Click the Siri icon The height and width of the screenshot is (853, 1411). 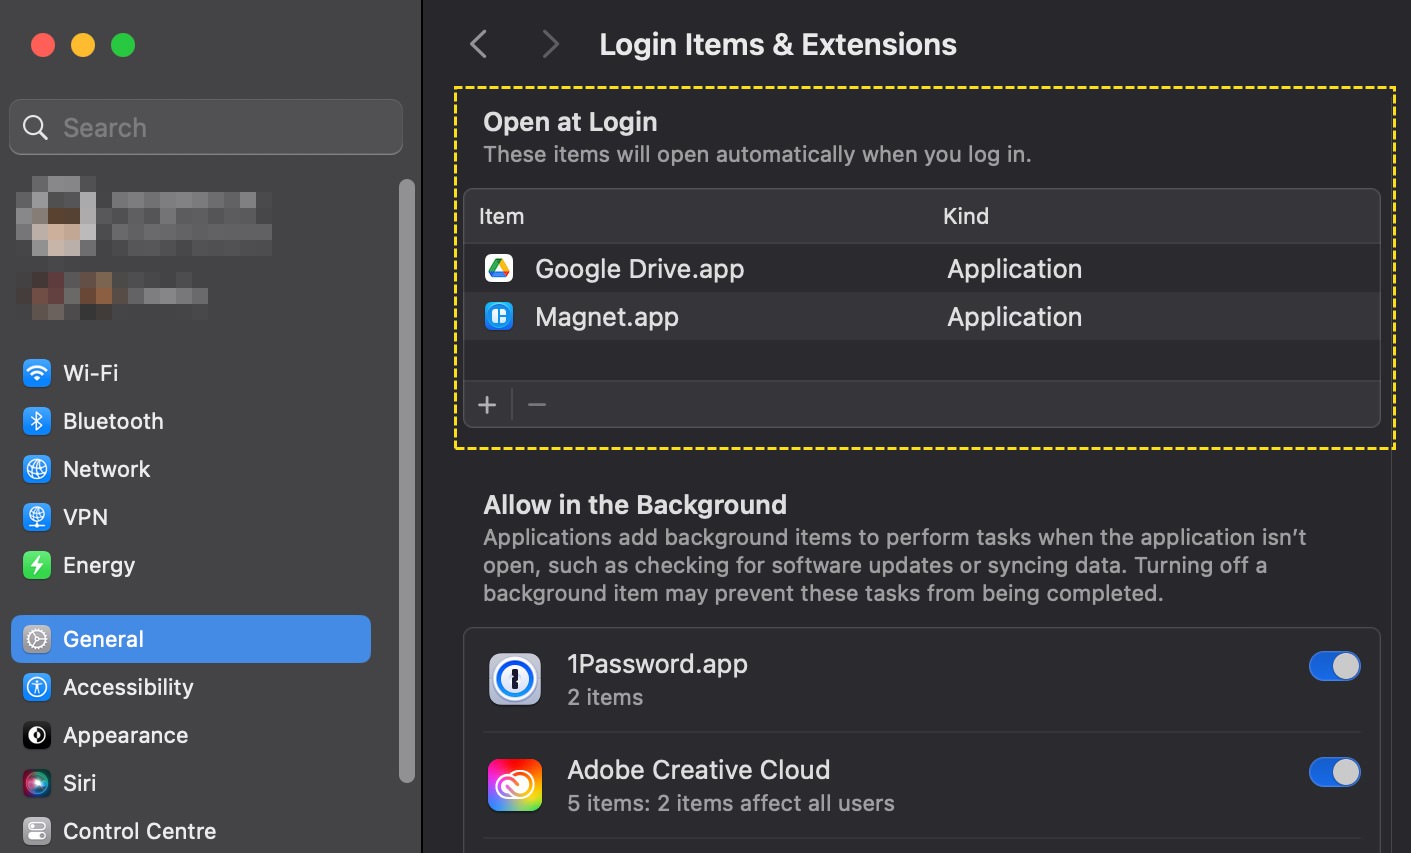click(37, 783)
